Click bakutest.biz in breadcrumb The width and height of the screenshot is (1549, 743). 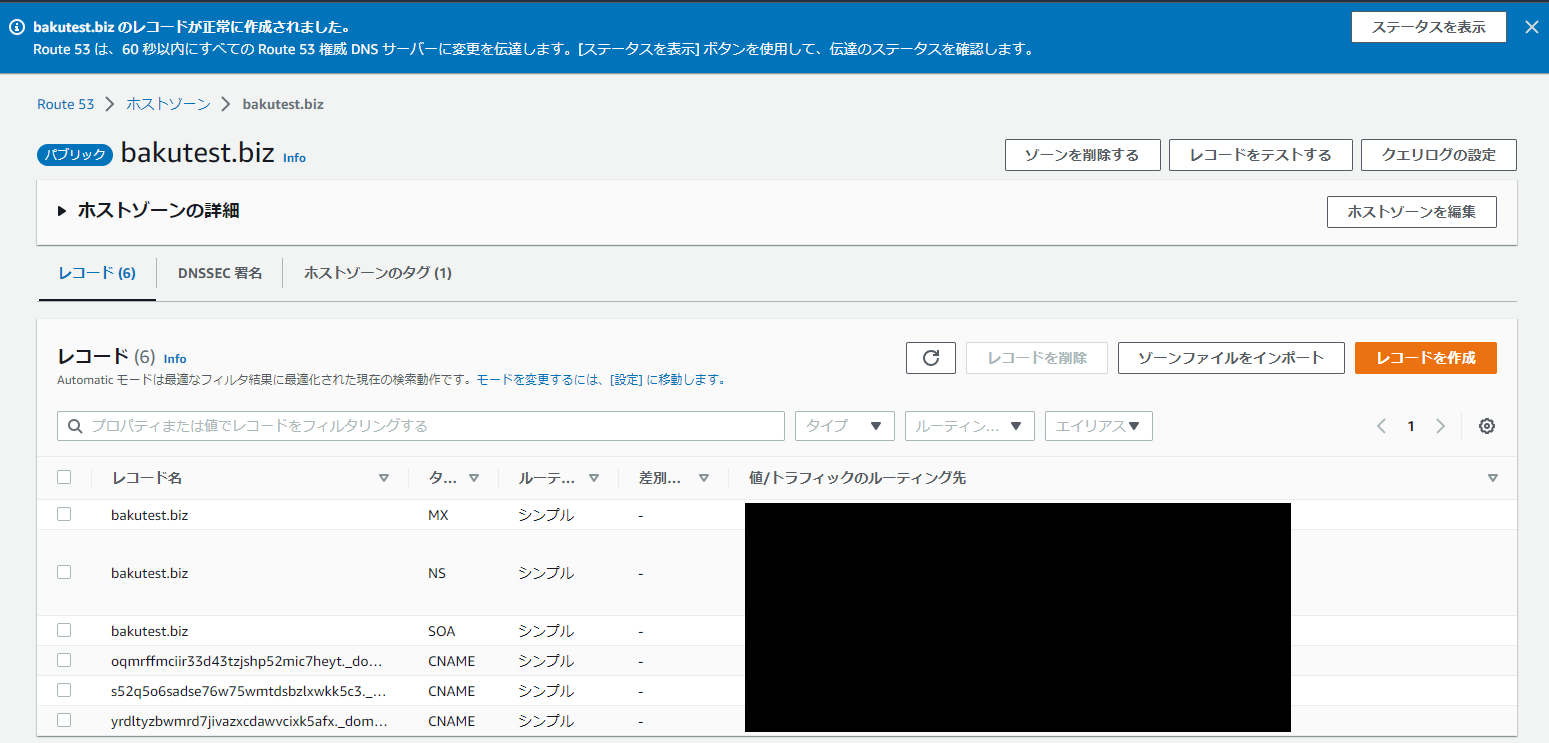click(283, 104)
